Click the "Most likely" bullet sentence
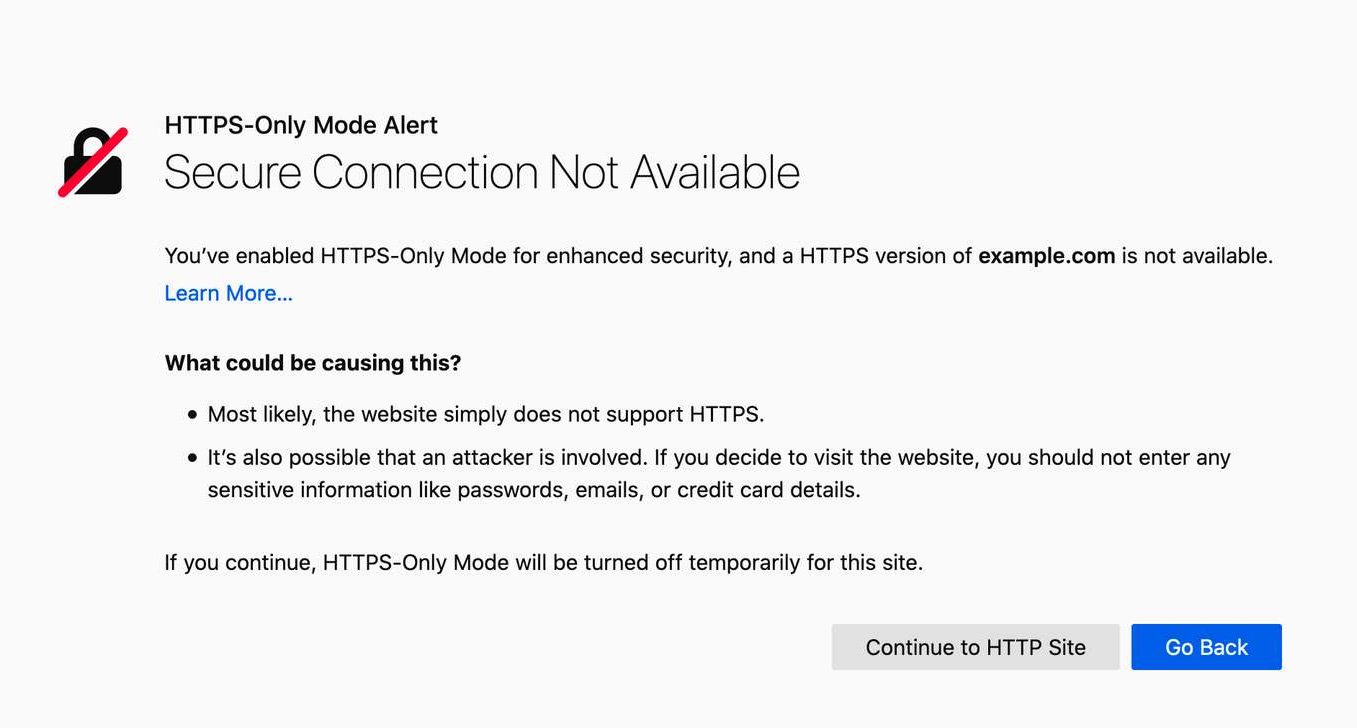1357x728 pixels. 485,414
